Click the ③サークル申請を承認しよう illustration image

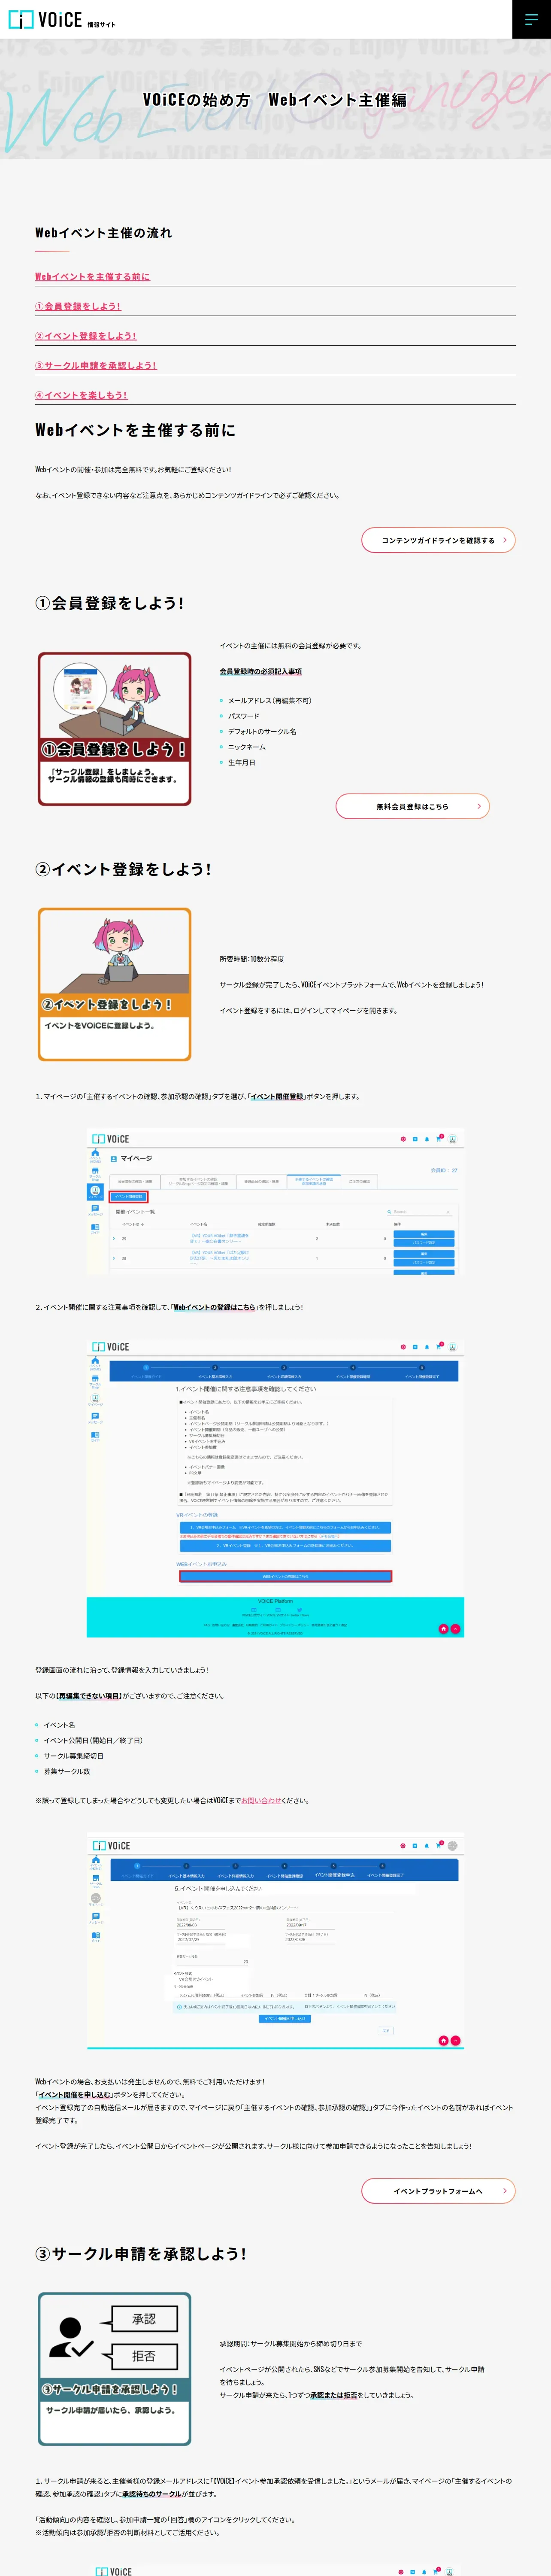(x=114, y=2369)
